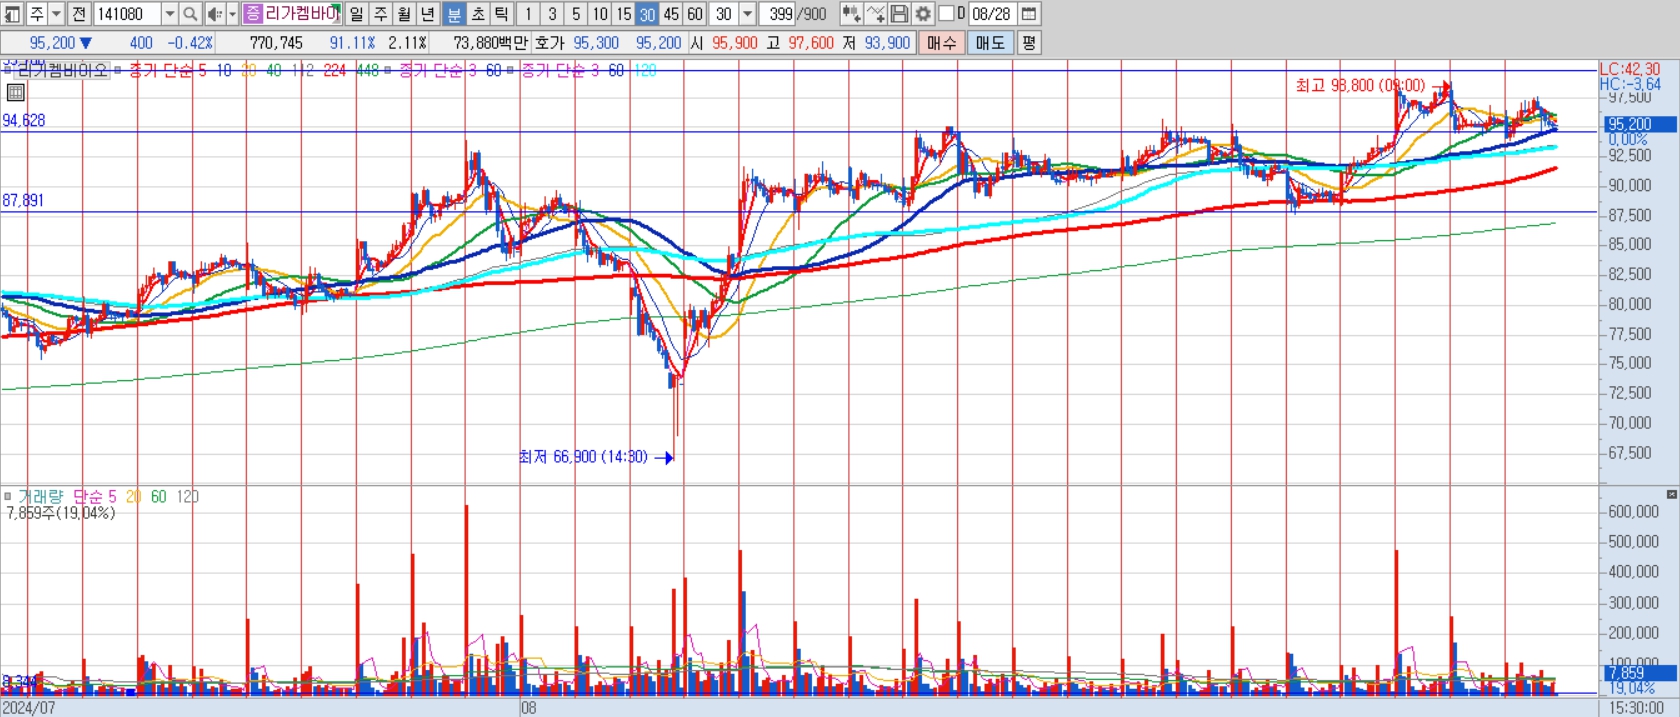Viewport: 1680px width, 717px height.
Task: Click the low price 93,900 value
Action: (887, 43)
